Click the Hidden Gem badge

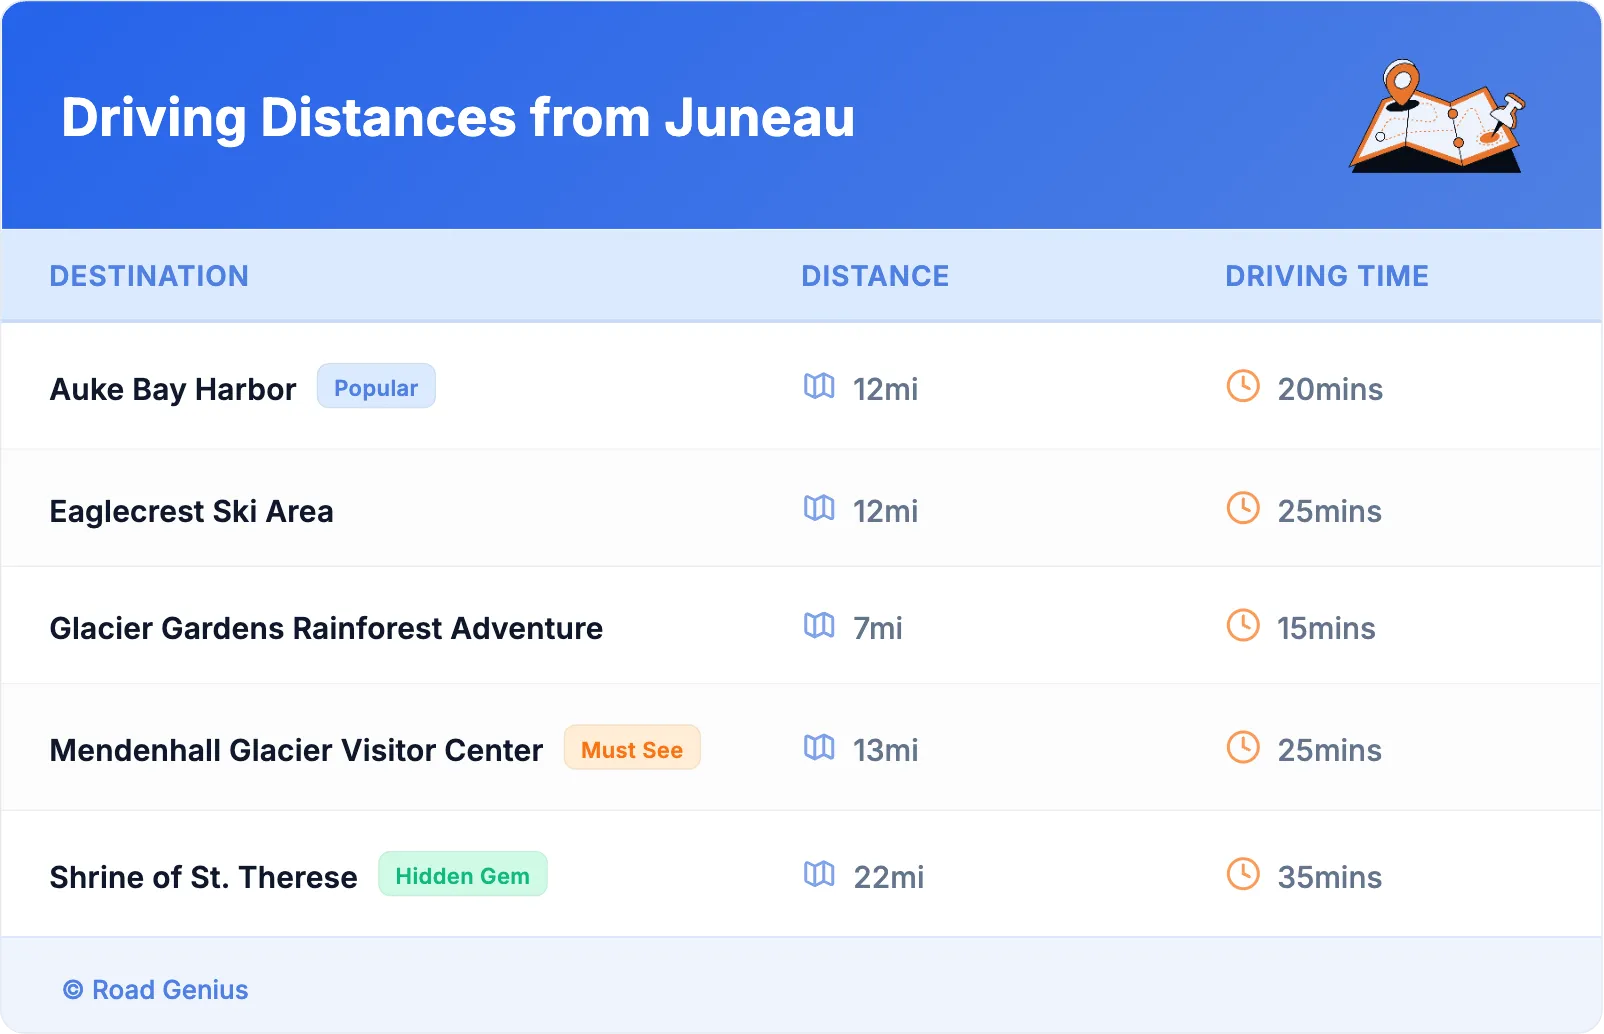pyautogui.click(x=462, y=874)
